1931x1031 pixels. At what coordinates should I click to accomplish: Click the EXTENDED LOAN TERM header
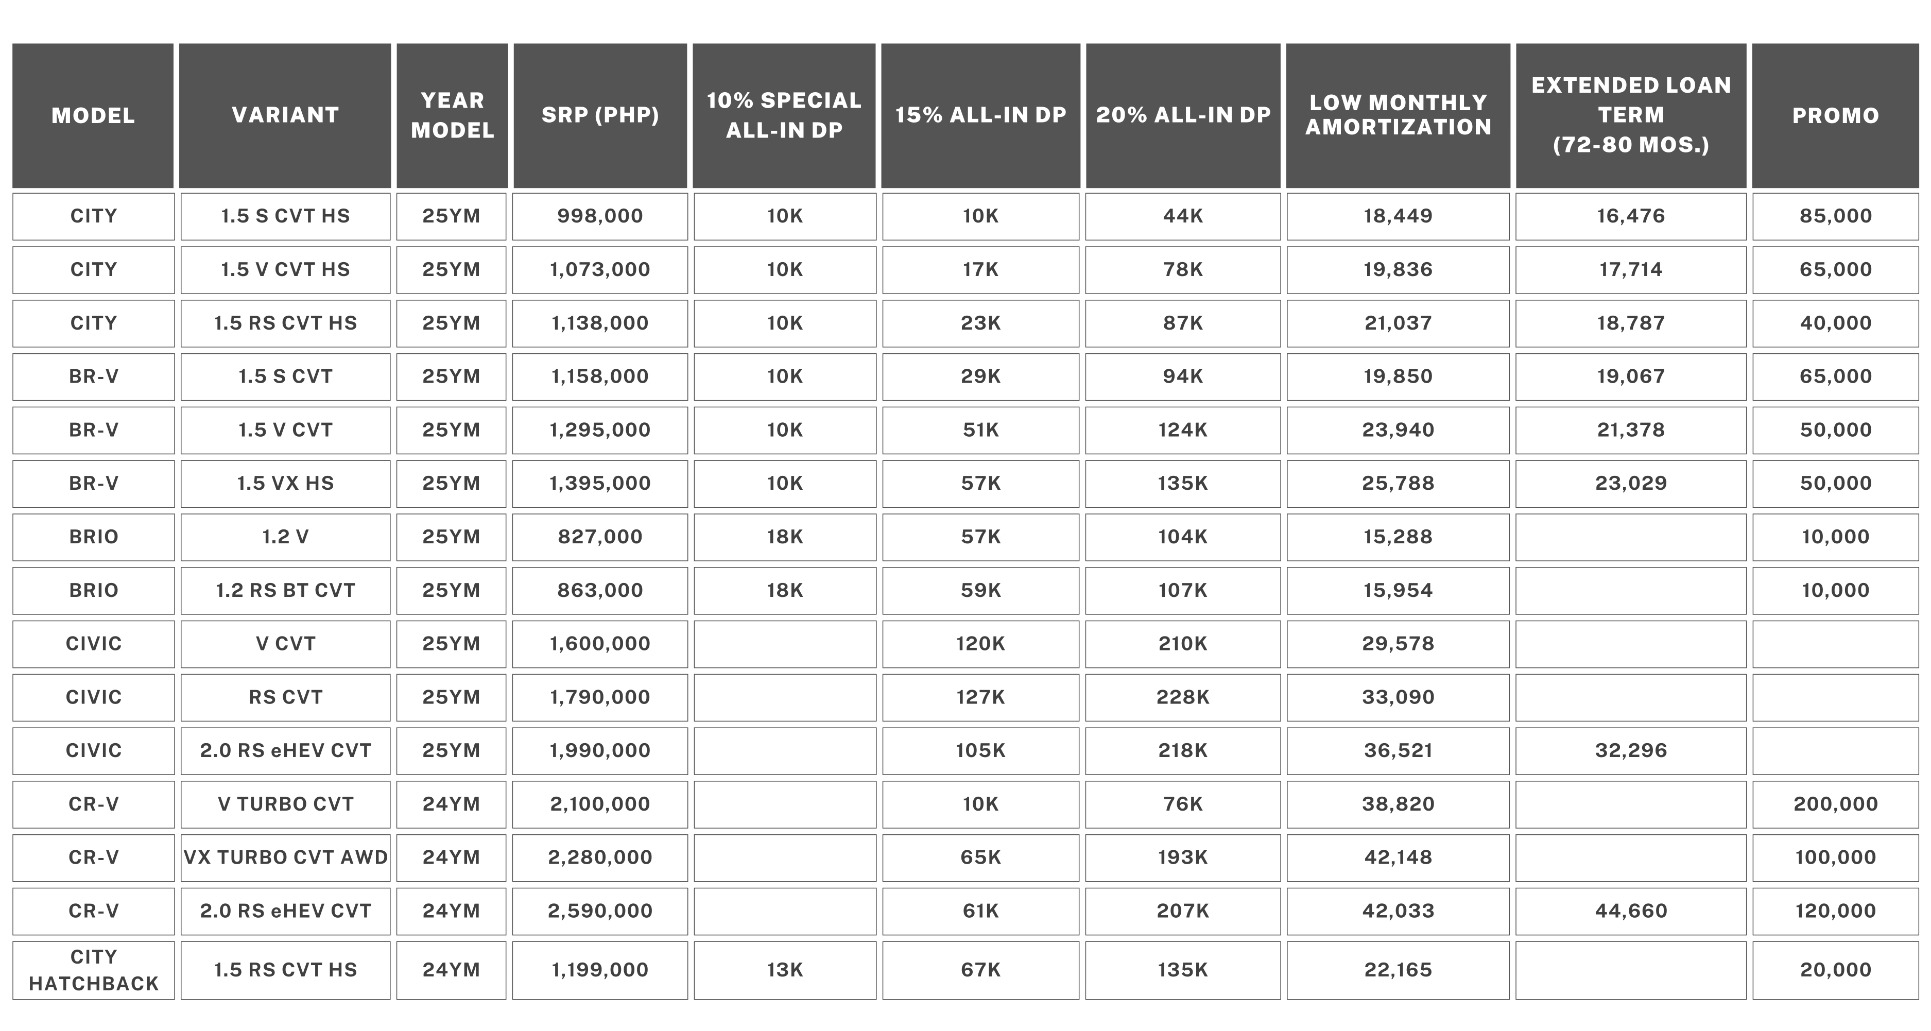pos(1630,116)
